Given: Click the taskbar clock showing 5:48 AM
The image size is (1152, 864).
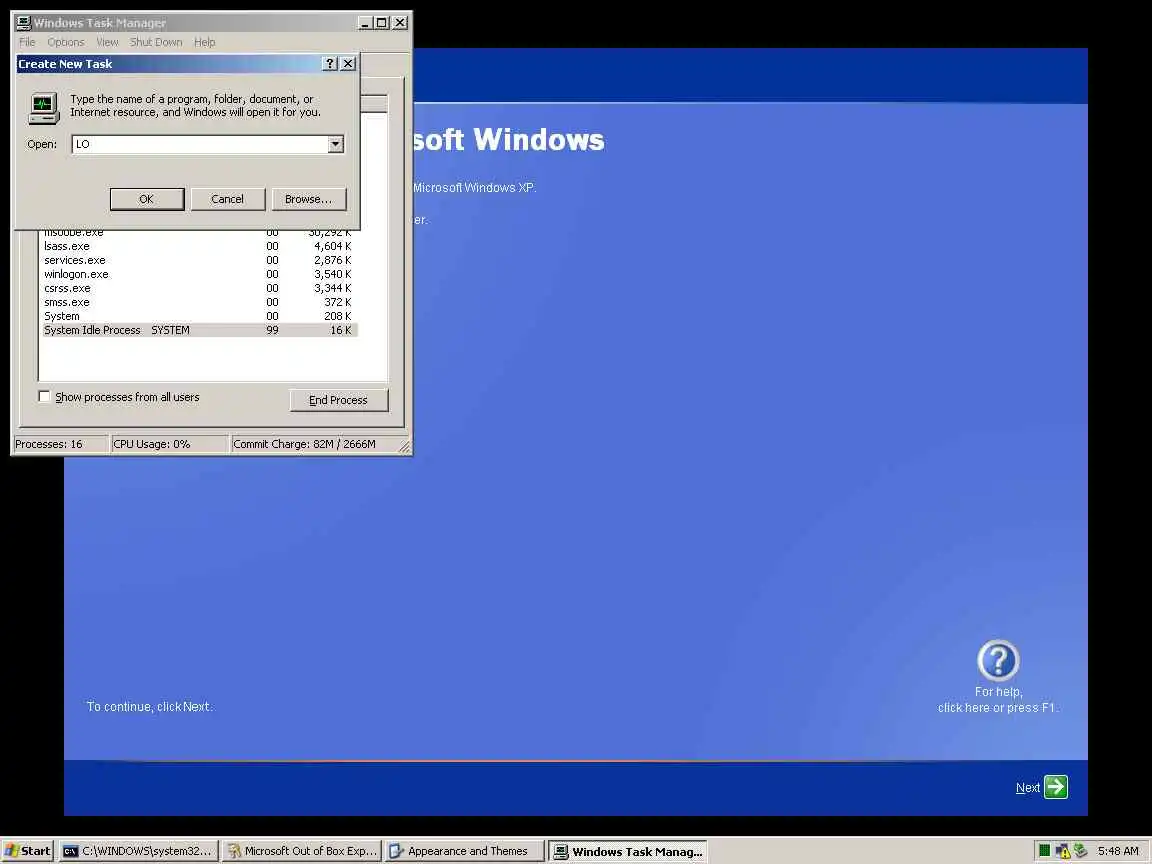Looking at the screenshot, I should [x=1118, y=851].
